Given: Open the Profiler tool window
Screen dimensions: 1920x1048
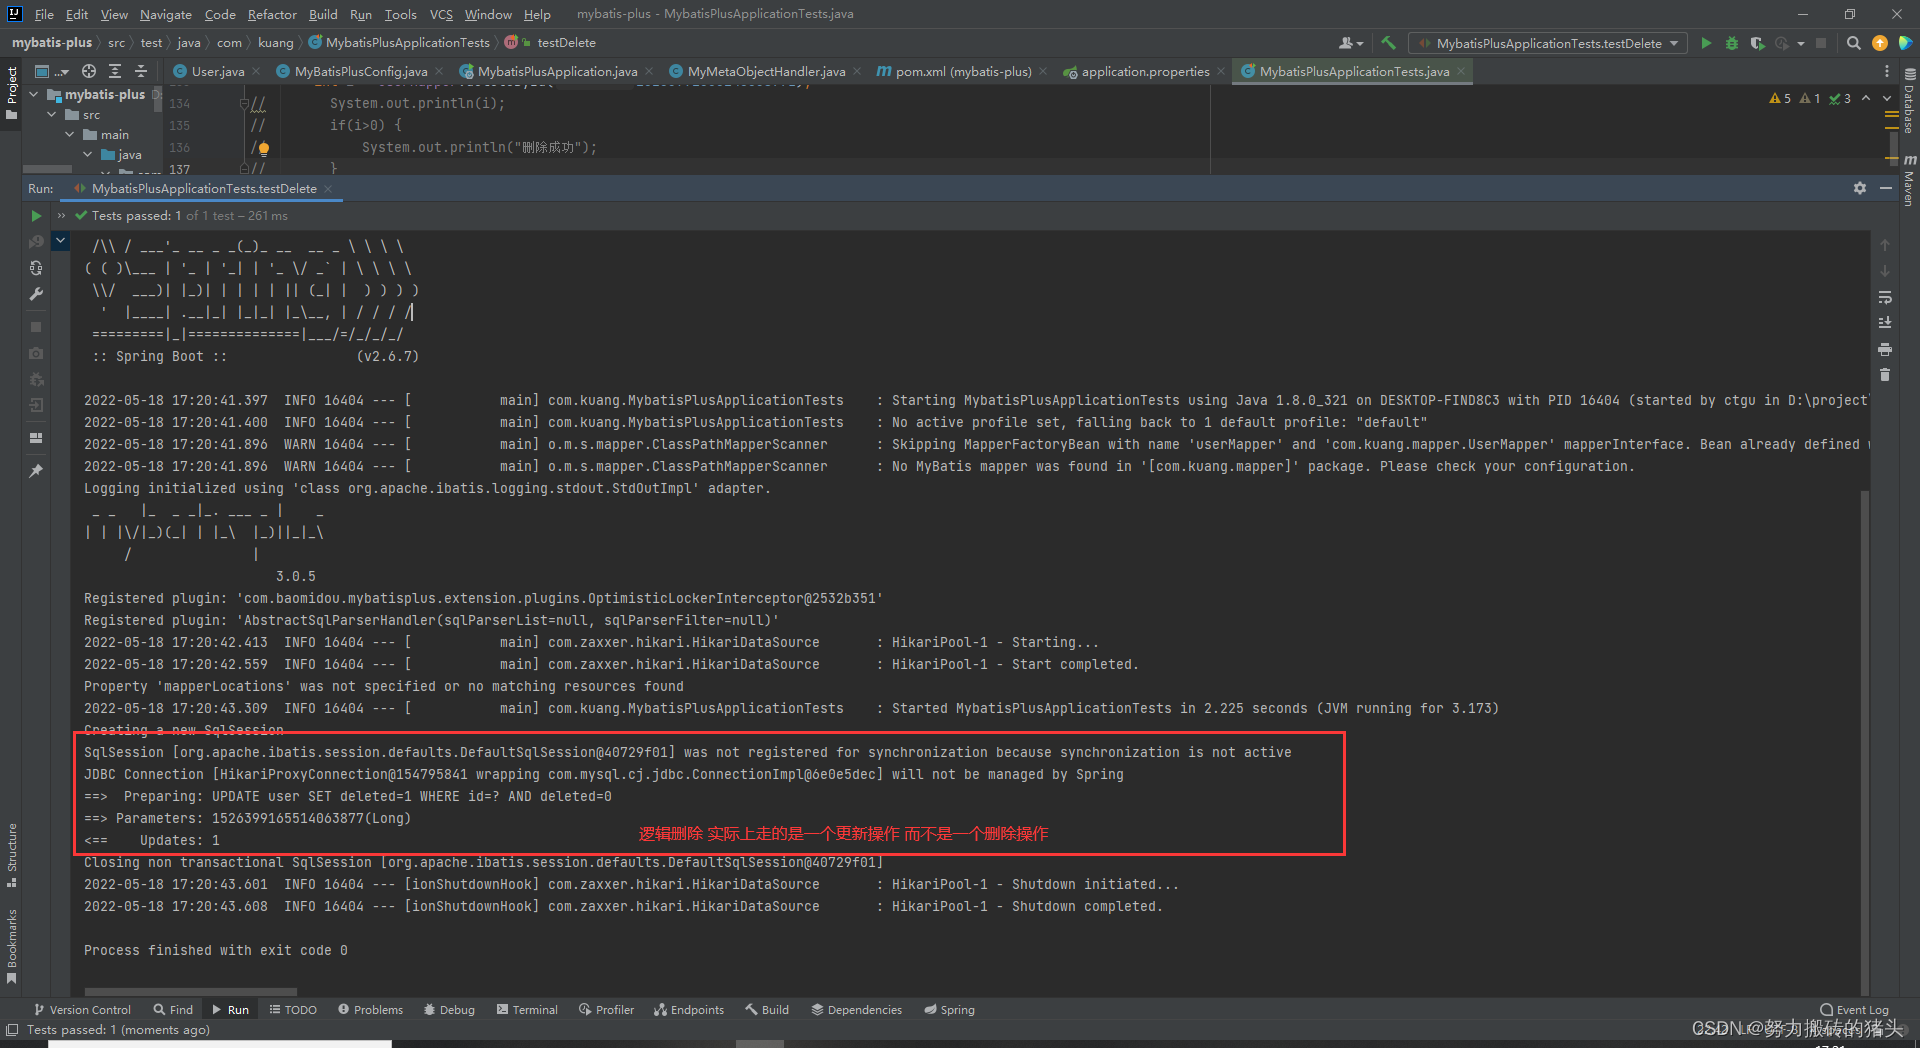Looking at the screenshot, I should pos(606,1010).
